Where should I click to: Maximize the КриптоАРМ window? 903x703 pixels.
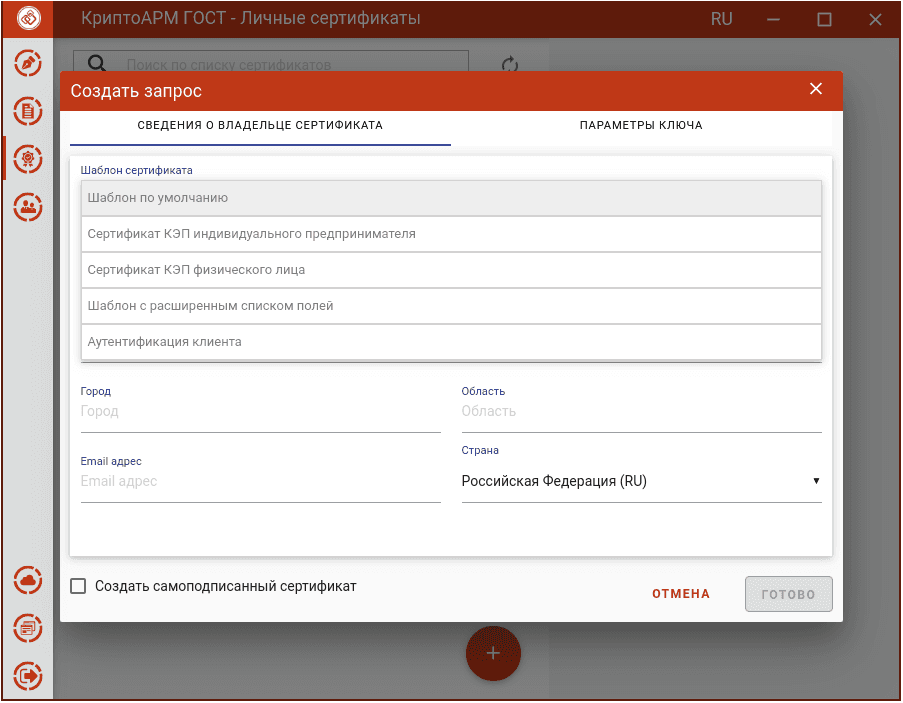point(824,20)
